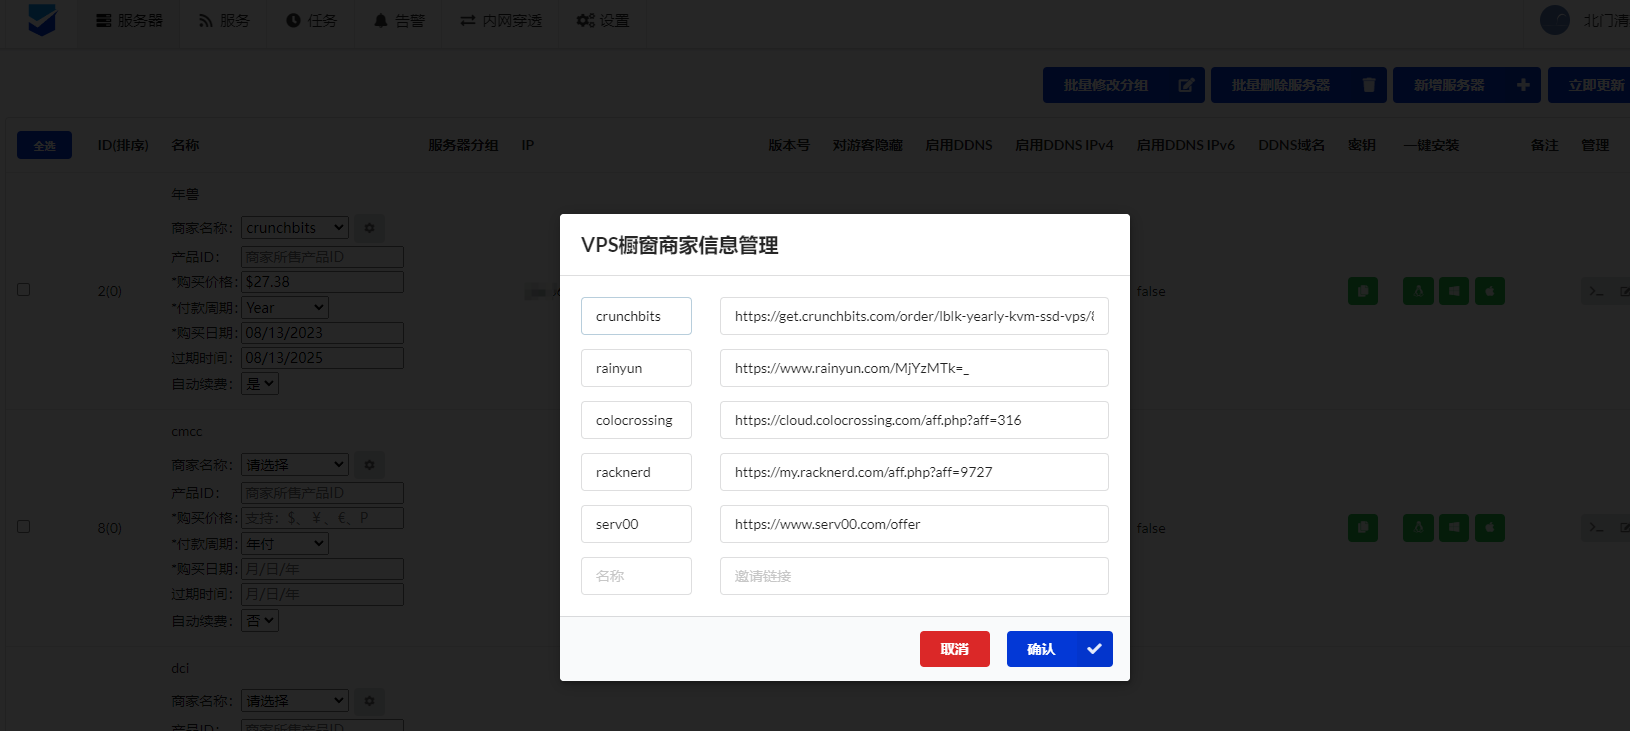This screenshot has height=731, width=1630.
Task: Copy macOS install command for server 2(0)
Action: pos(1490,291)
